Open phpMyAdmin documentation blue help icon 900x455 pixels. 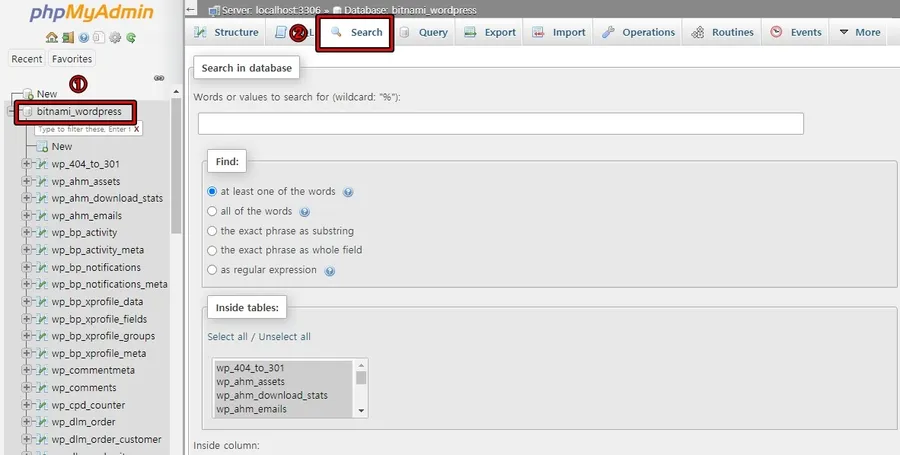[84, 38]
